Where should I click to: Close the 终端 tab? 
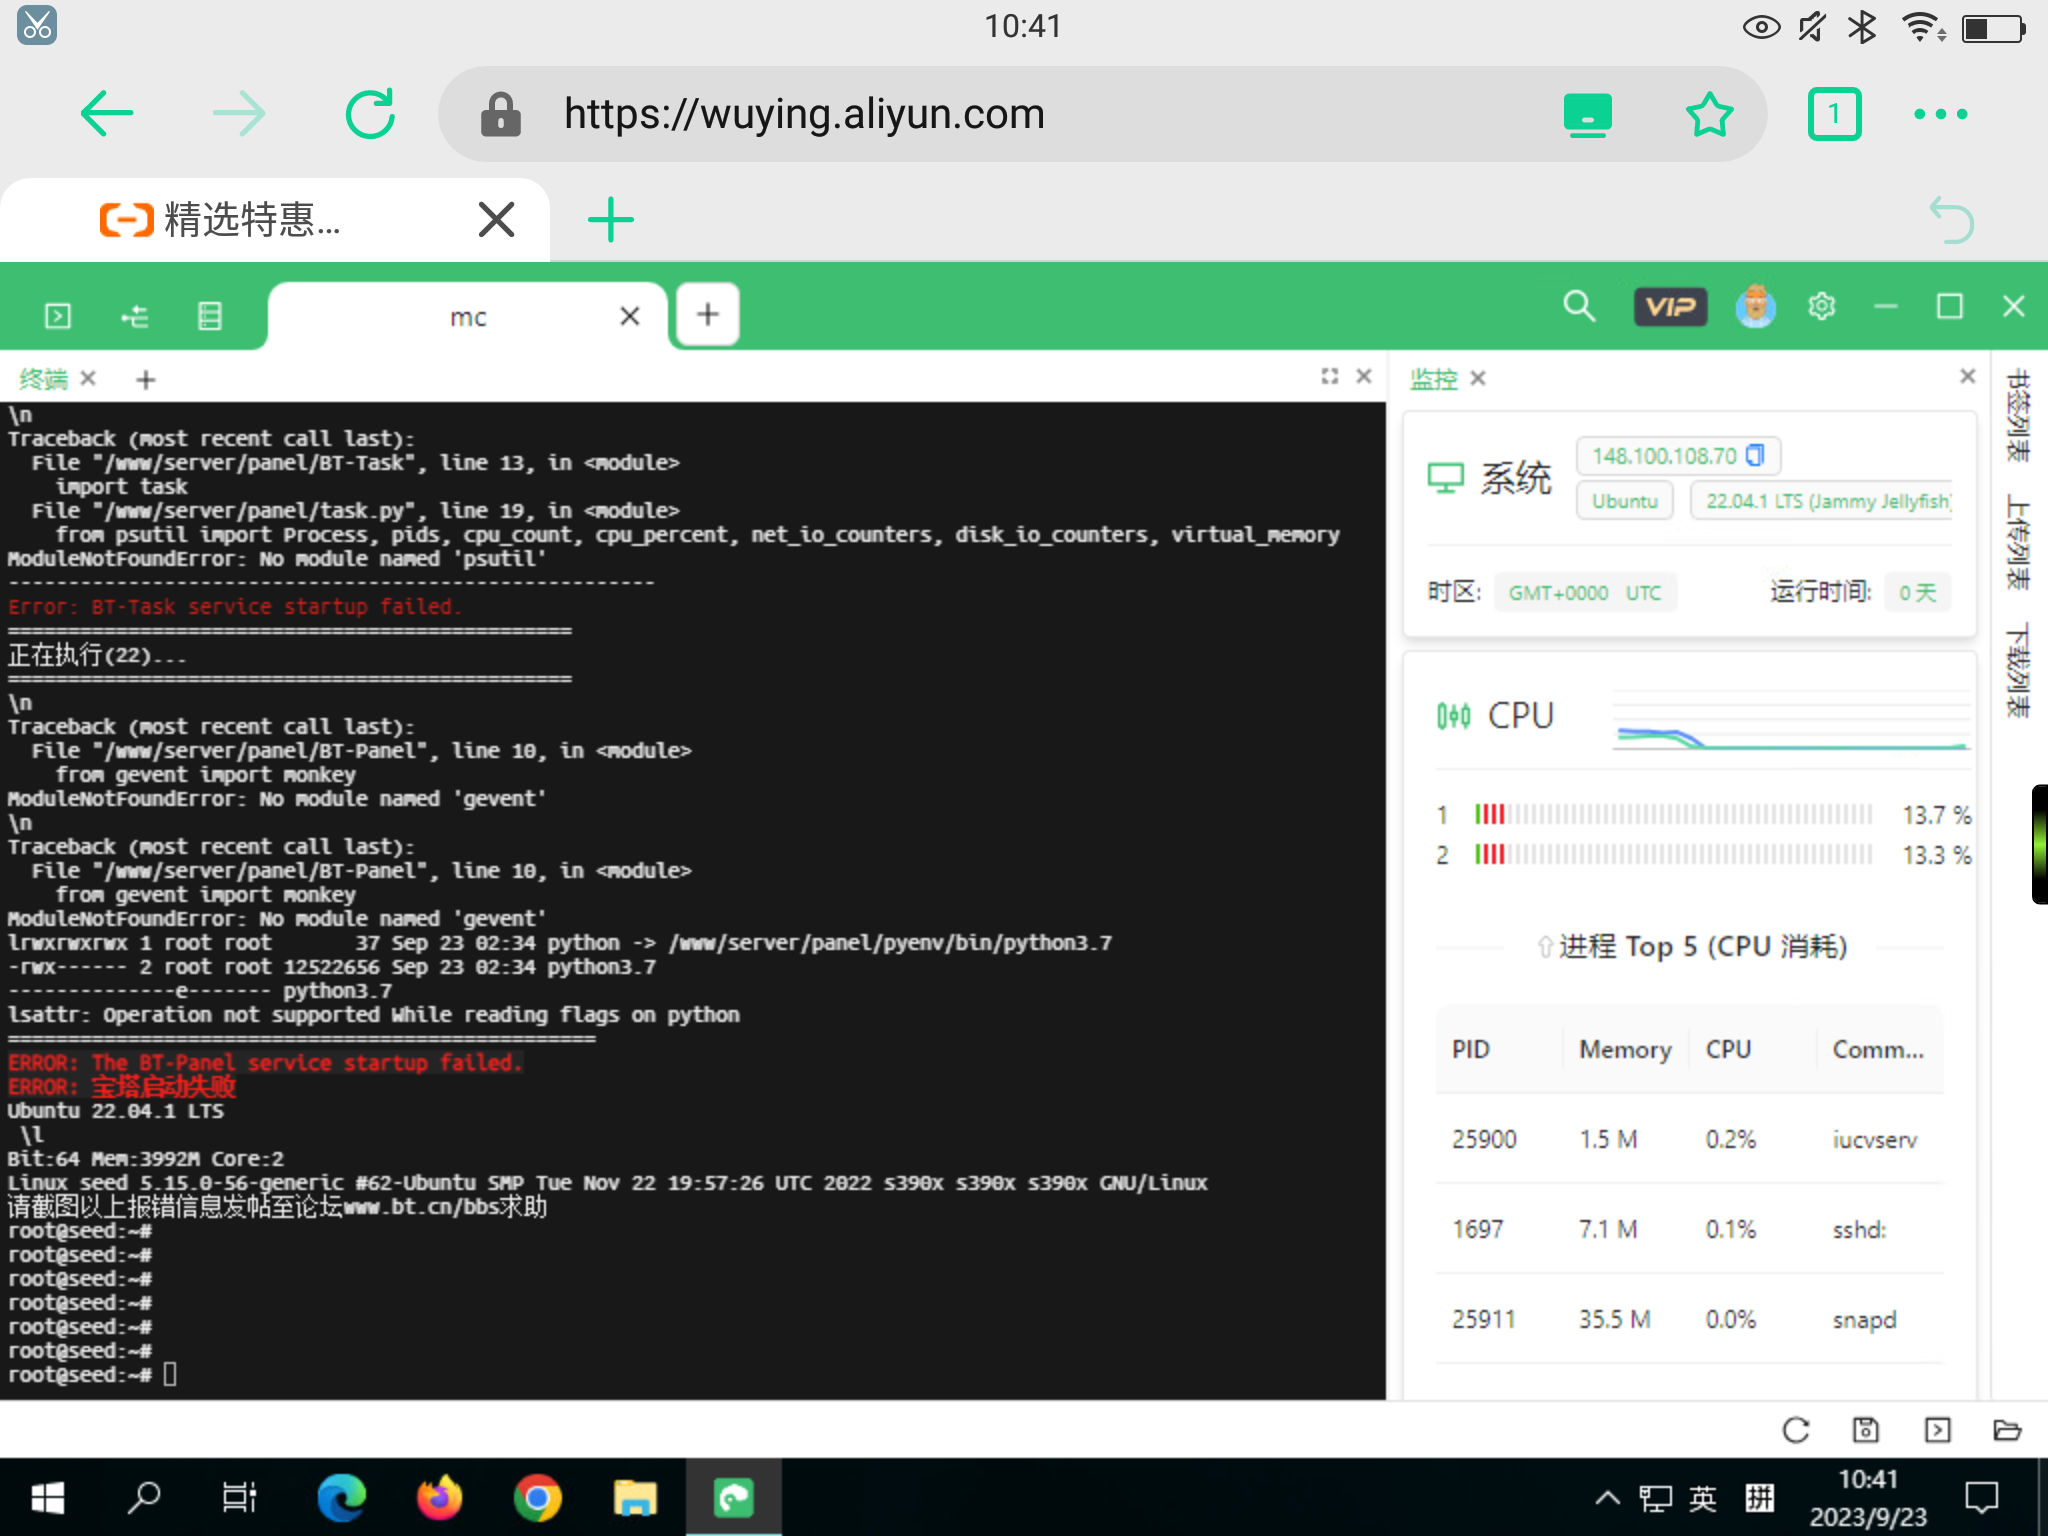click(x=88, y=378)
